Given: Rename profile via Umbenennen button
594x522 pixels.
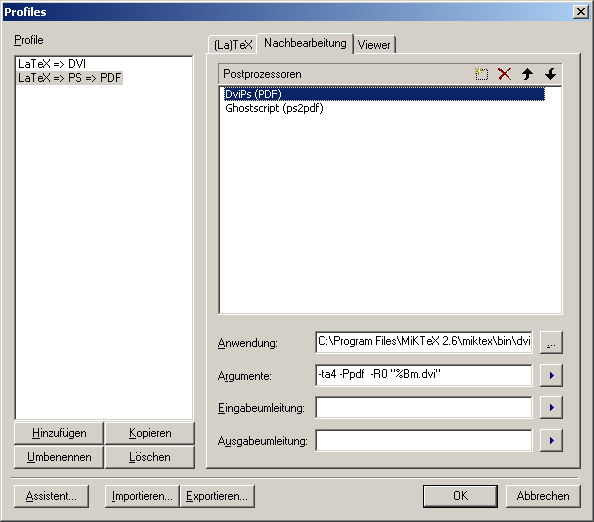Looking at the screenshot, I should (59, 457).
